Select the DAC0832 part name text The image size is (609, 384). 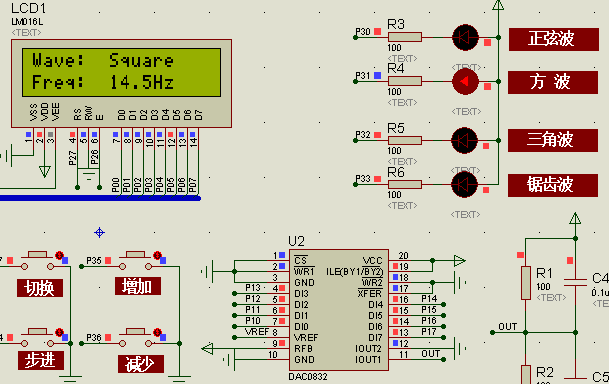(x=308, y=377)
